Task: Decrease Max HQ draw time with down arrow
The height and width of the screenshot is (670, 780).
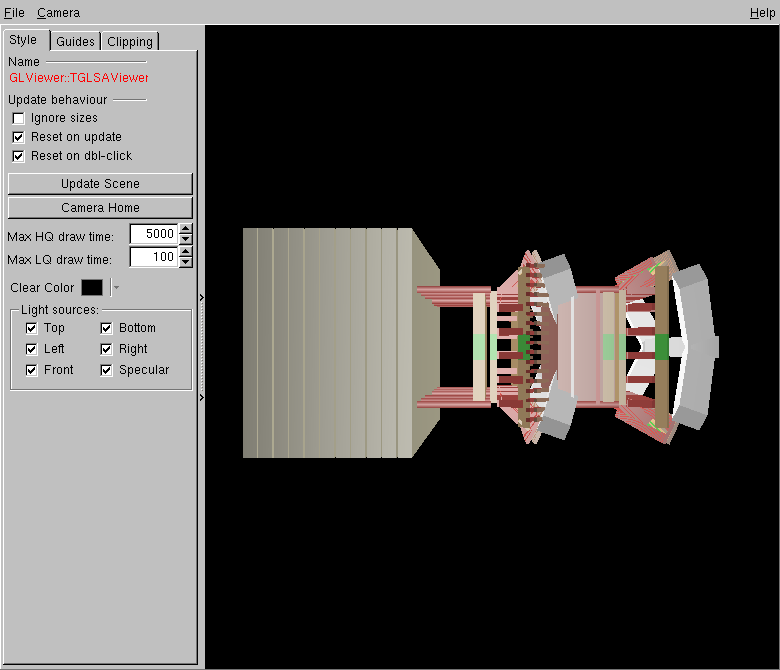Action: 185,239
